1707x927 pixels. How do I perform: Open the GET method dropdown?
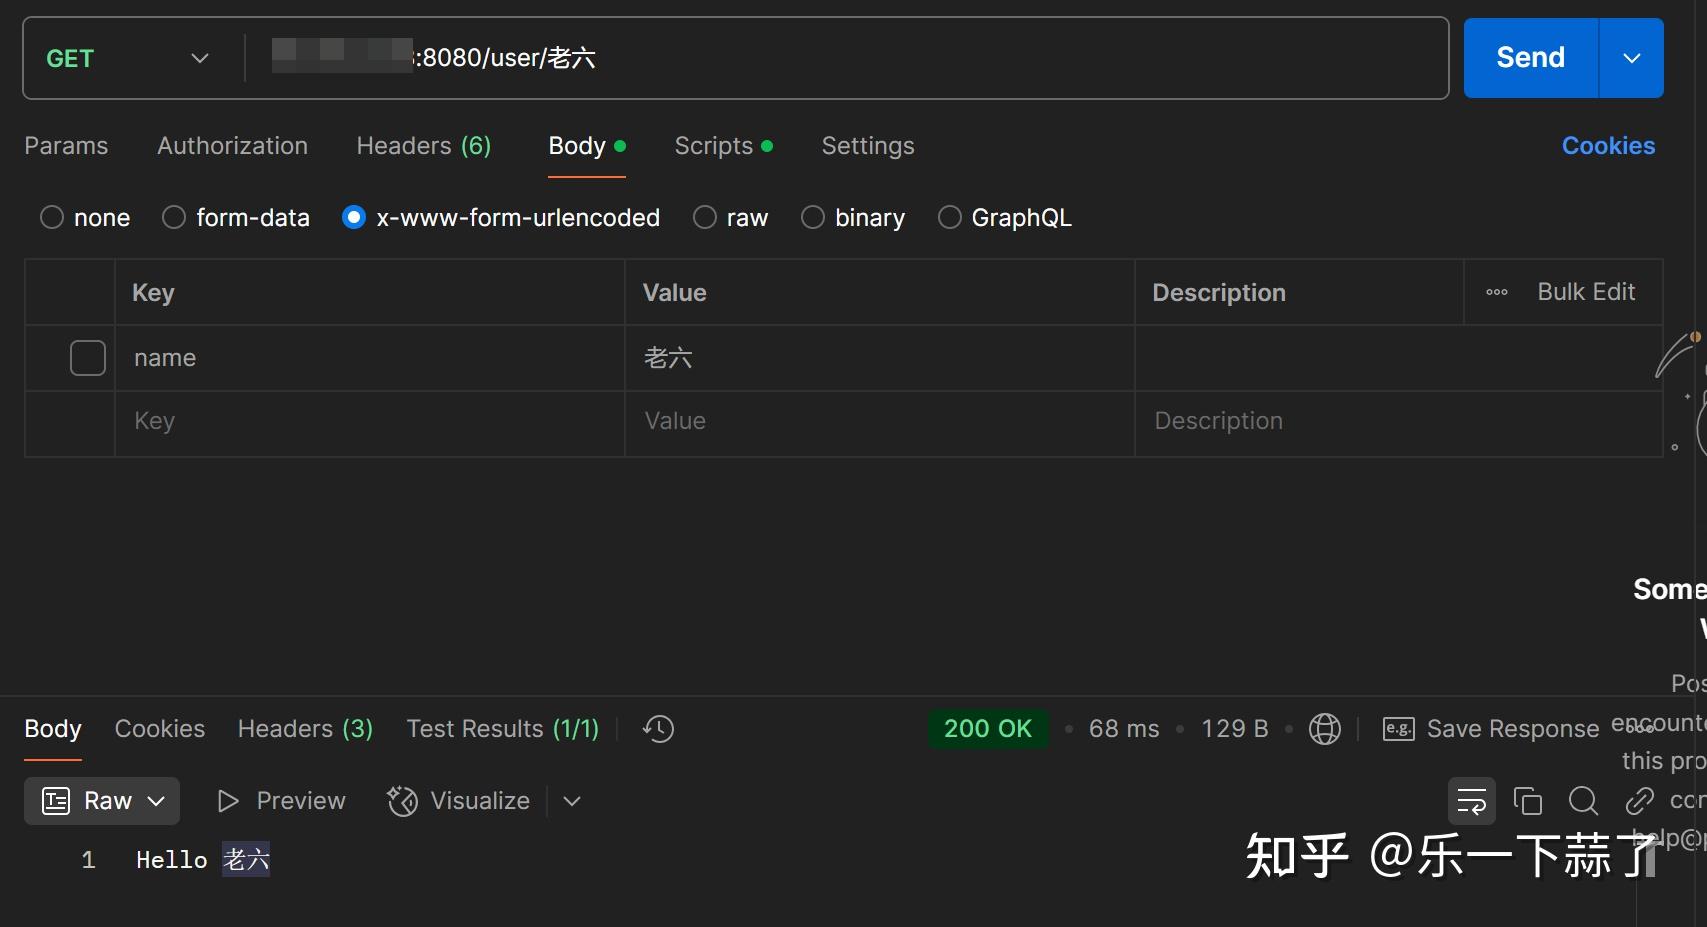click(199, 58)
